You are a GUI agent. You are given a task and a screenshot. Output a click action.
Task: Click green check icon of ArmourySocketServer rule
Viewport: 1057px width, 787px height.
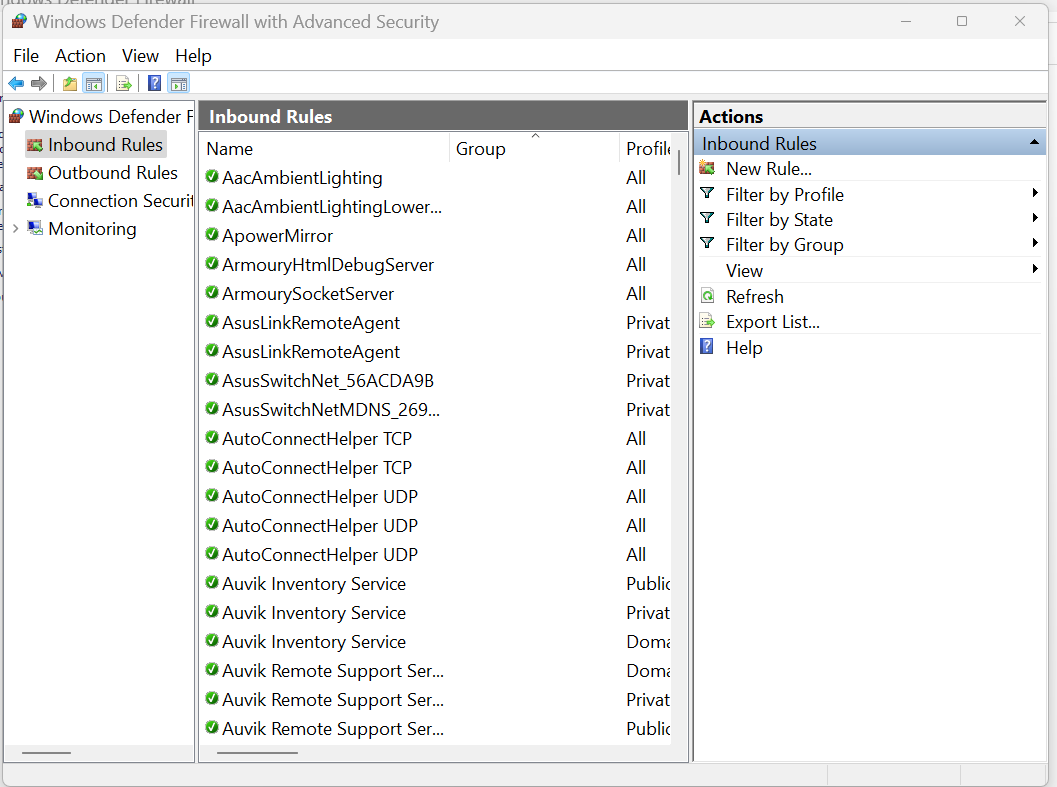point(212,293)
